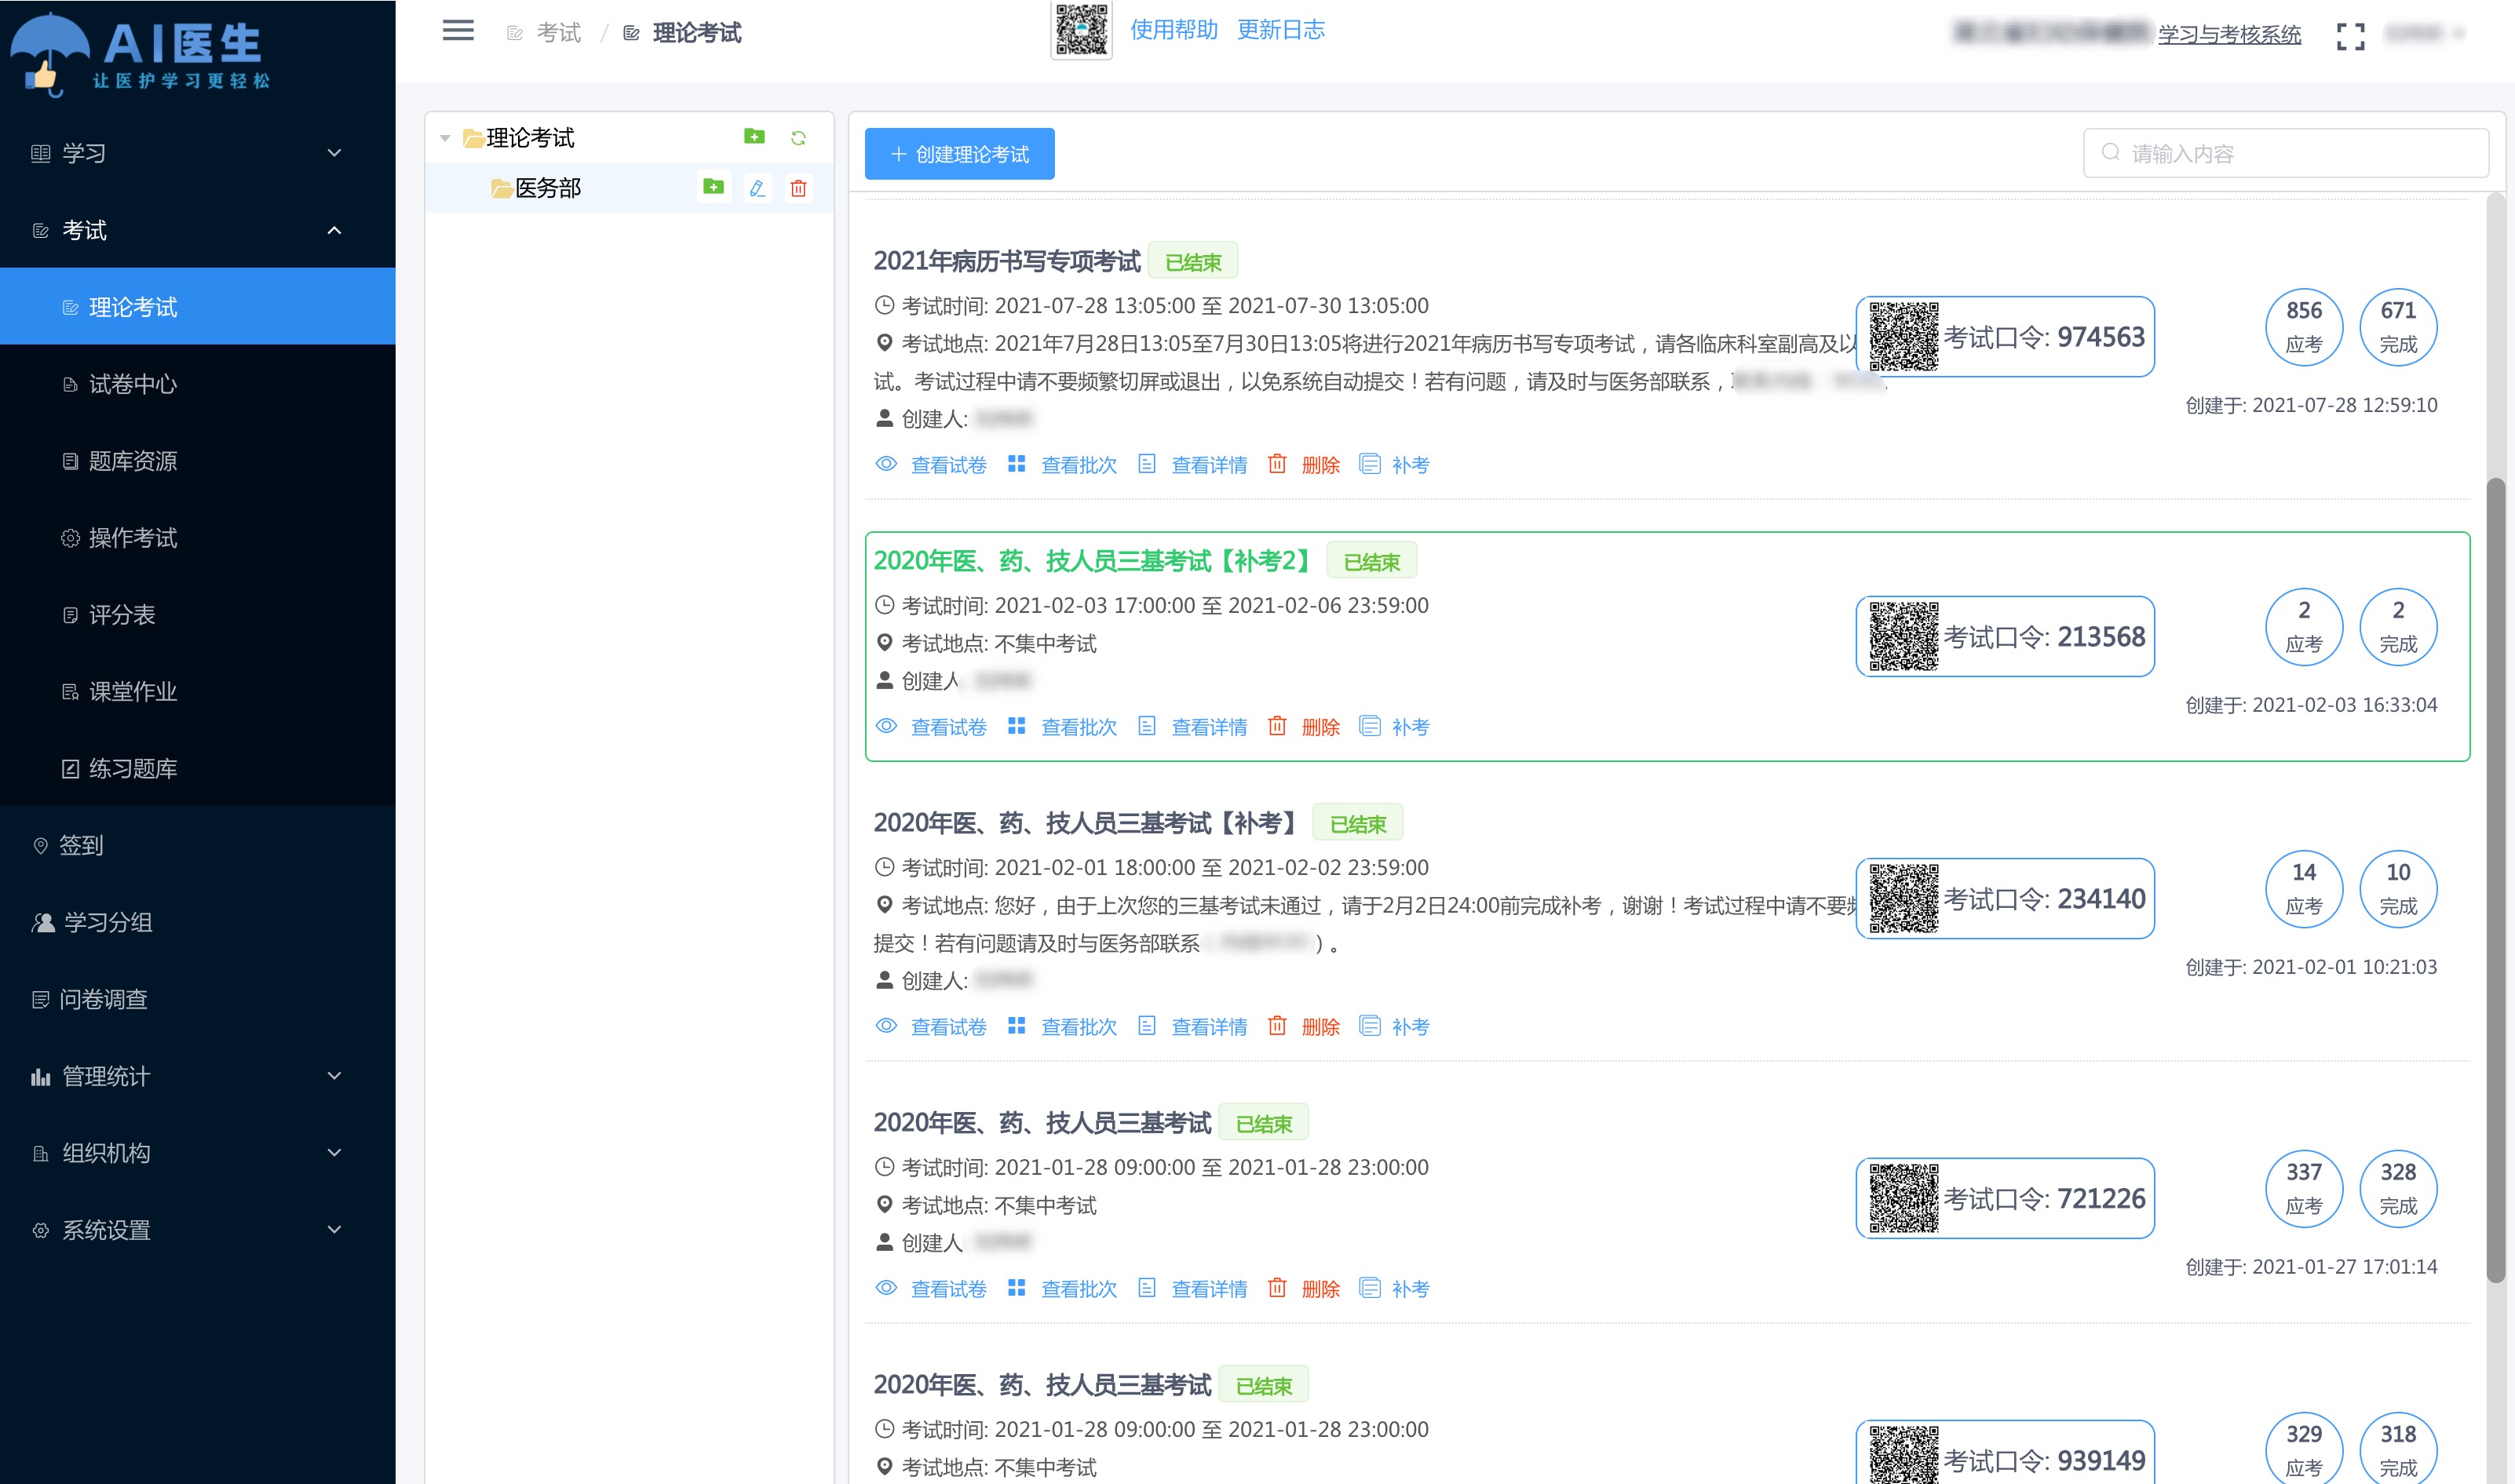This screenshot has height=1484, width=2515.
Task: Click 查看试卷 eye icon for 2021年病历书写专项考试
Action: point(886,464)
